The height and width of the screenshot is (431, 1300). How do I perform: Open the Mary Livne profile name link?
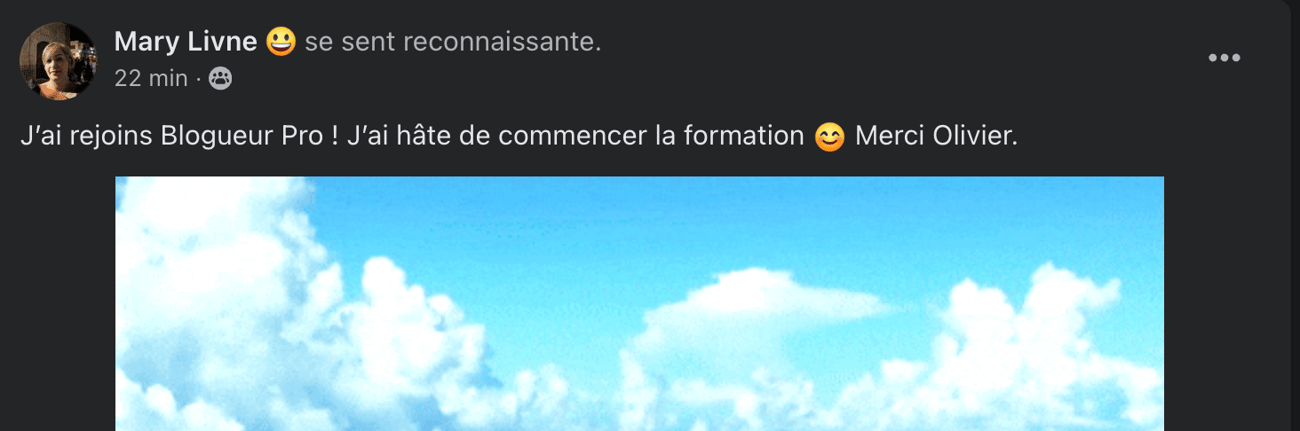coord(186,42)
